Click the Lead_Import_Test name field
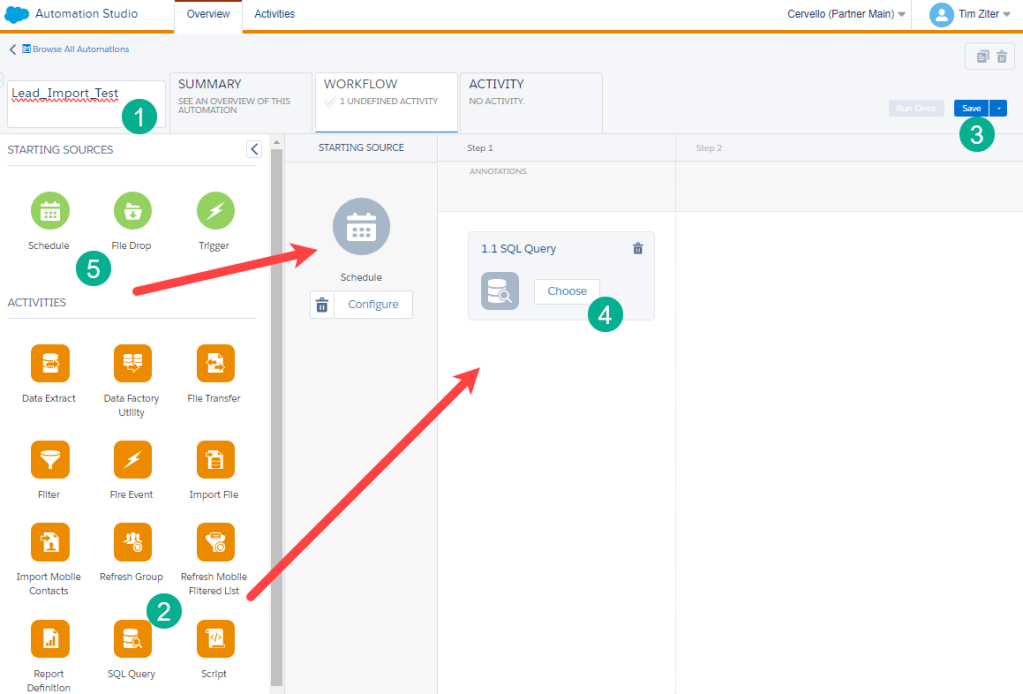This screenshot has width=1023, height=694. tap(86, 103)
